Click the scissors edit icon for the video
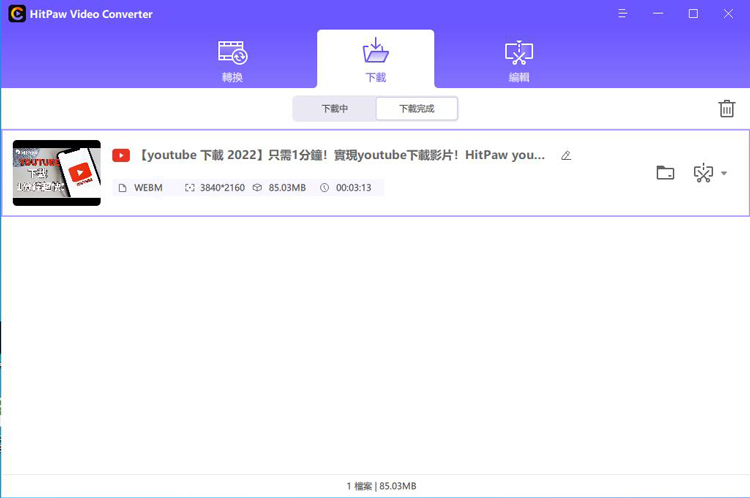Screen dimensions: 750x498 [x=703, y=173]
